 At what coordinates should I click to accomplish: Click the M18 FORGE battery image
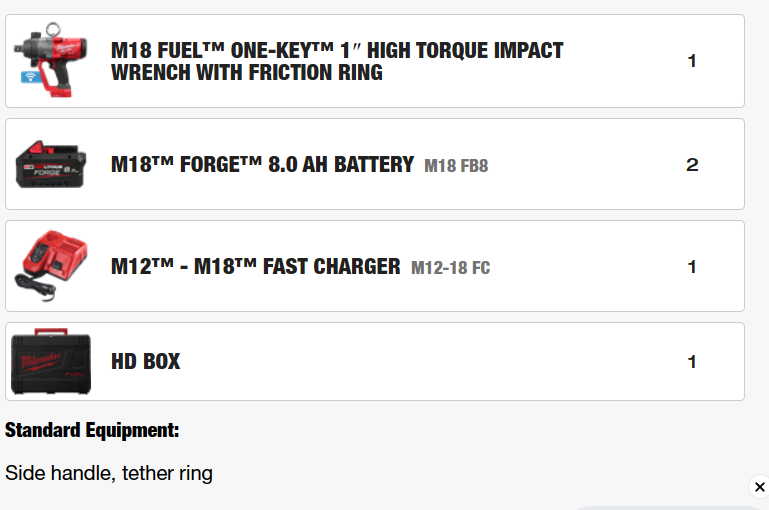point(51,164)
